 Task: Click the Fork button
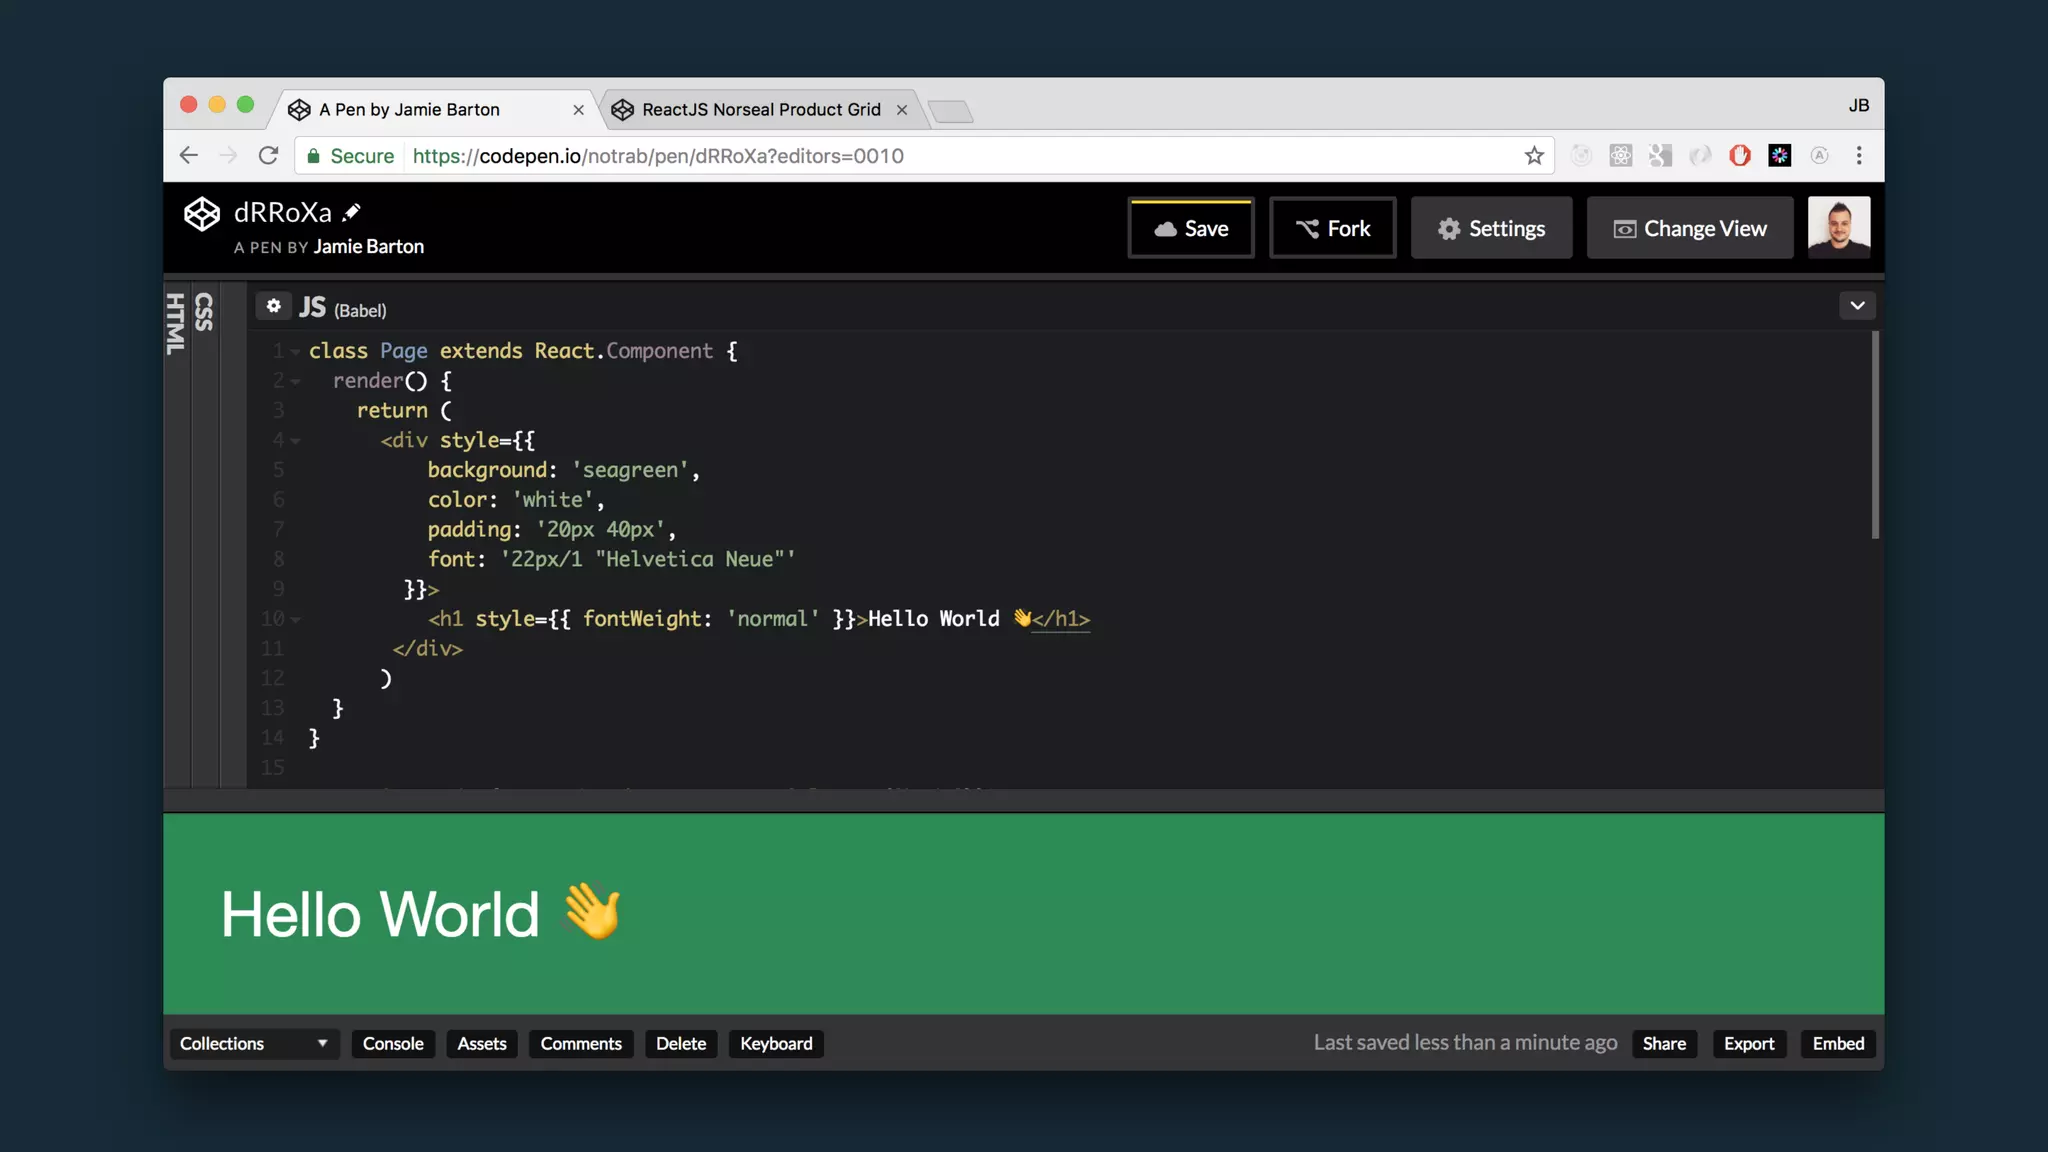tap(1332, 228)
